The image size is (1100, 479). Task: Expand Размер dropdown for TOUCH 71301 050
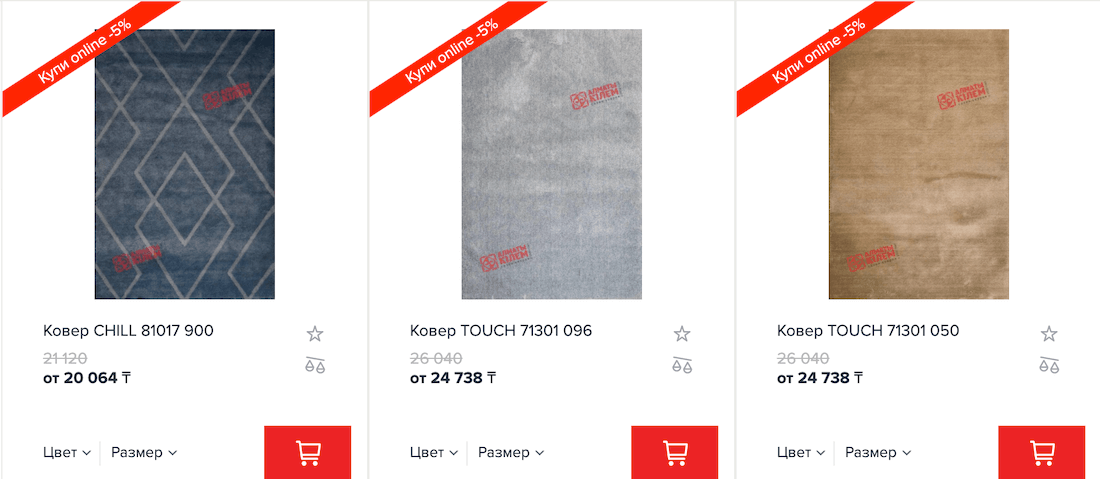pyautogui.click(x=878, y=452)
